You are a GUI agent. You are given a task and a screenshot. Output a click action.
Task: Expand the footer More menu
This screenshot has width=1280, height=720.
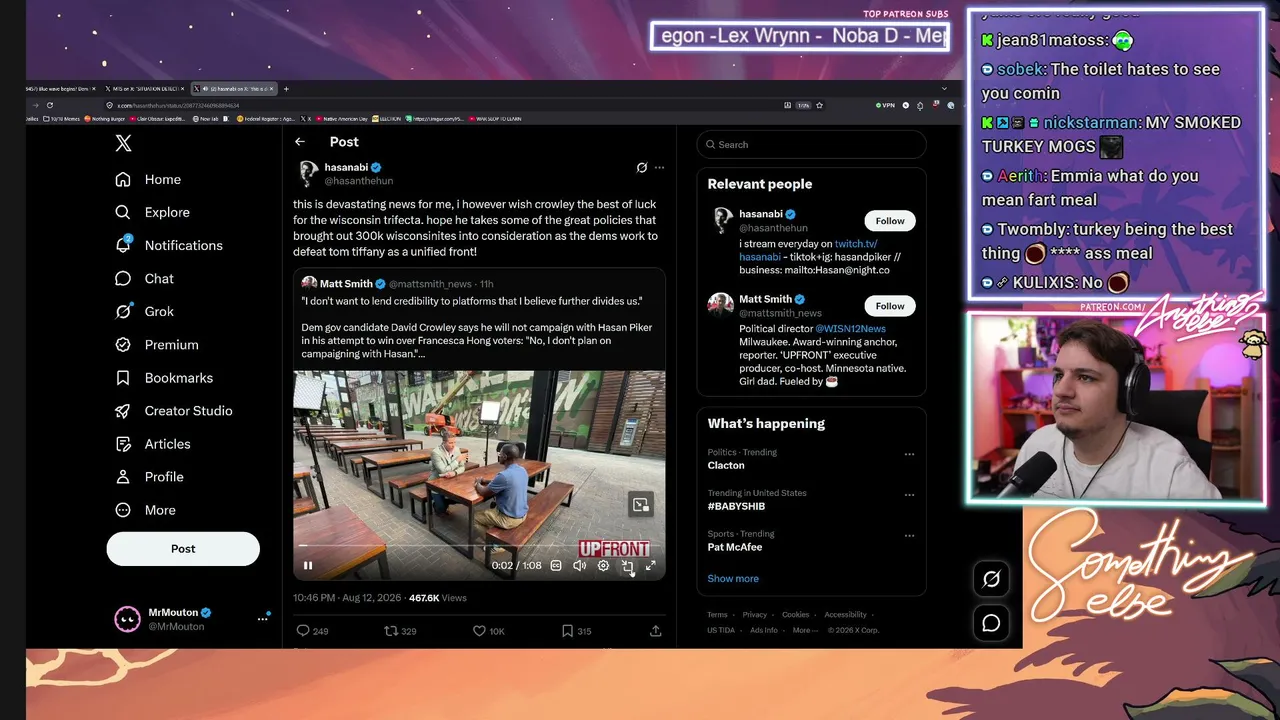805,630
